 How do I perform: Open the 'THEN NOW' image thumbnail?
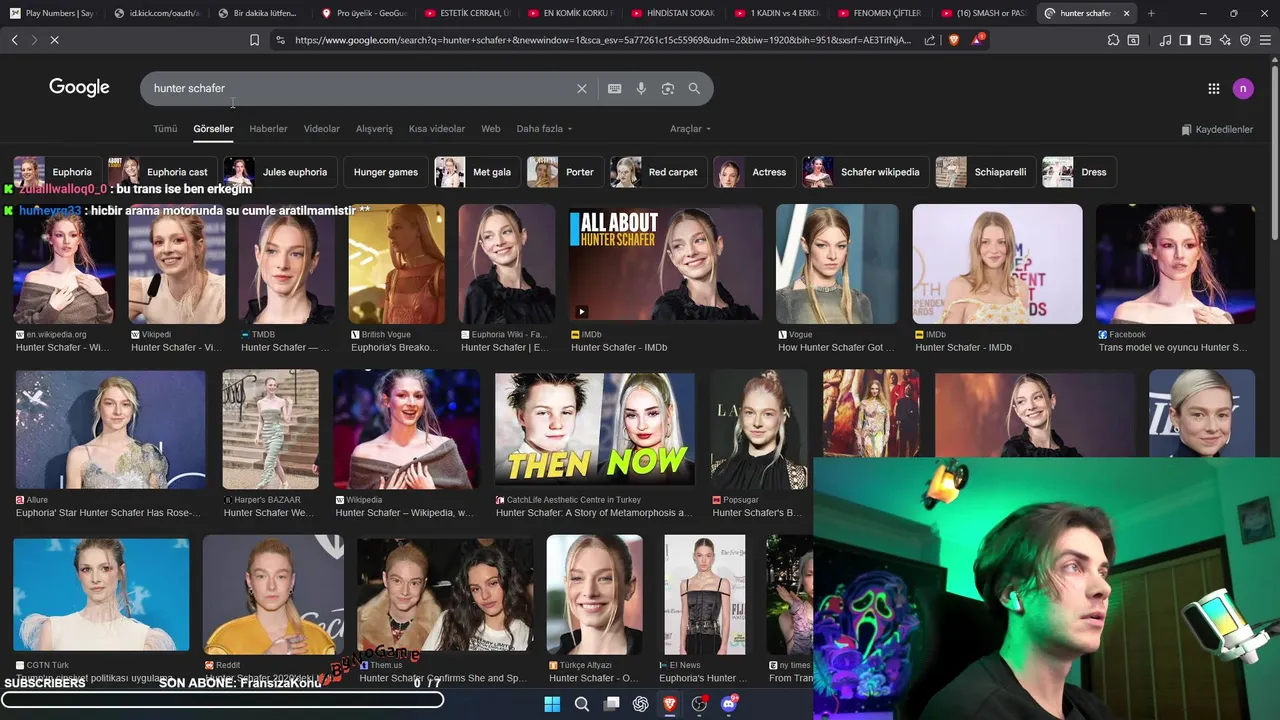(x=595, y=429)
